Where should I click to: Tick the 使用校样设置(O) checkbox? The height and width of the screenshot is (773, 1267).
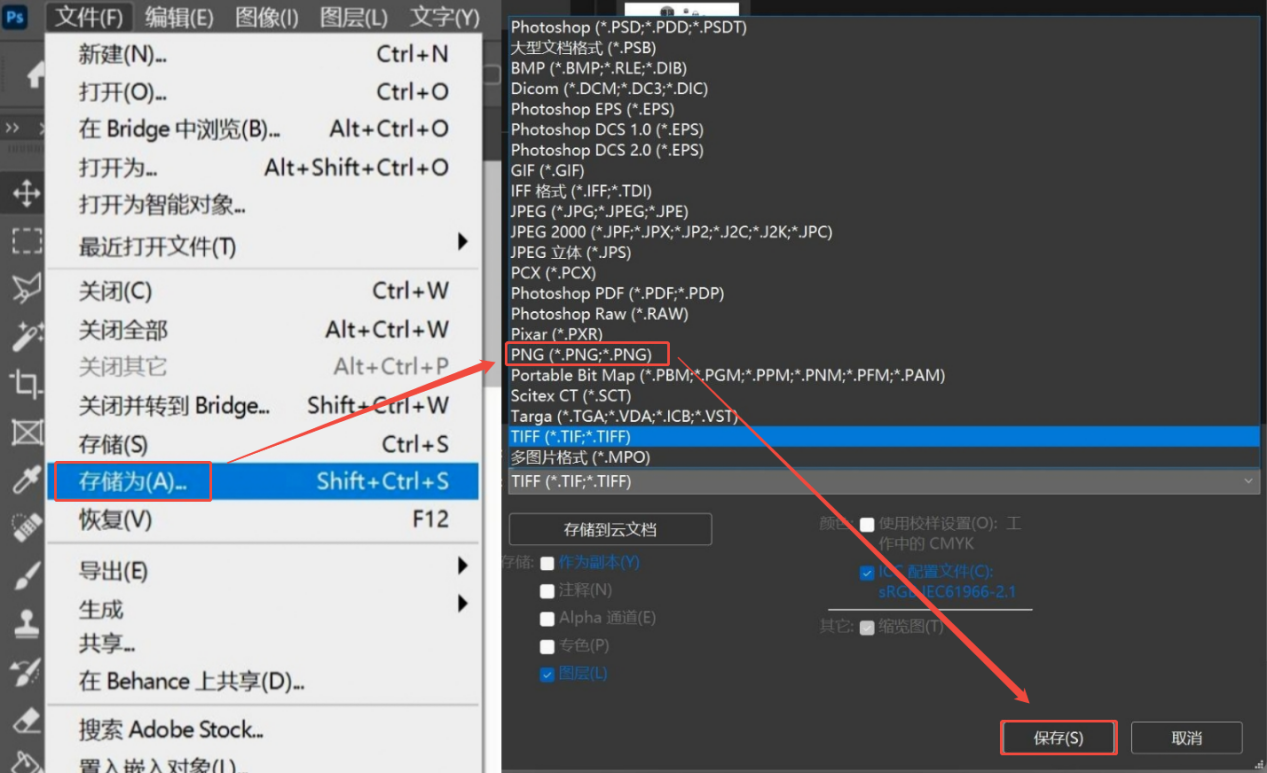pos(867,524)
